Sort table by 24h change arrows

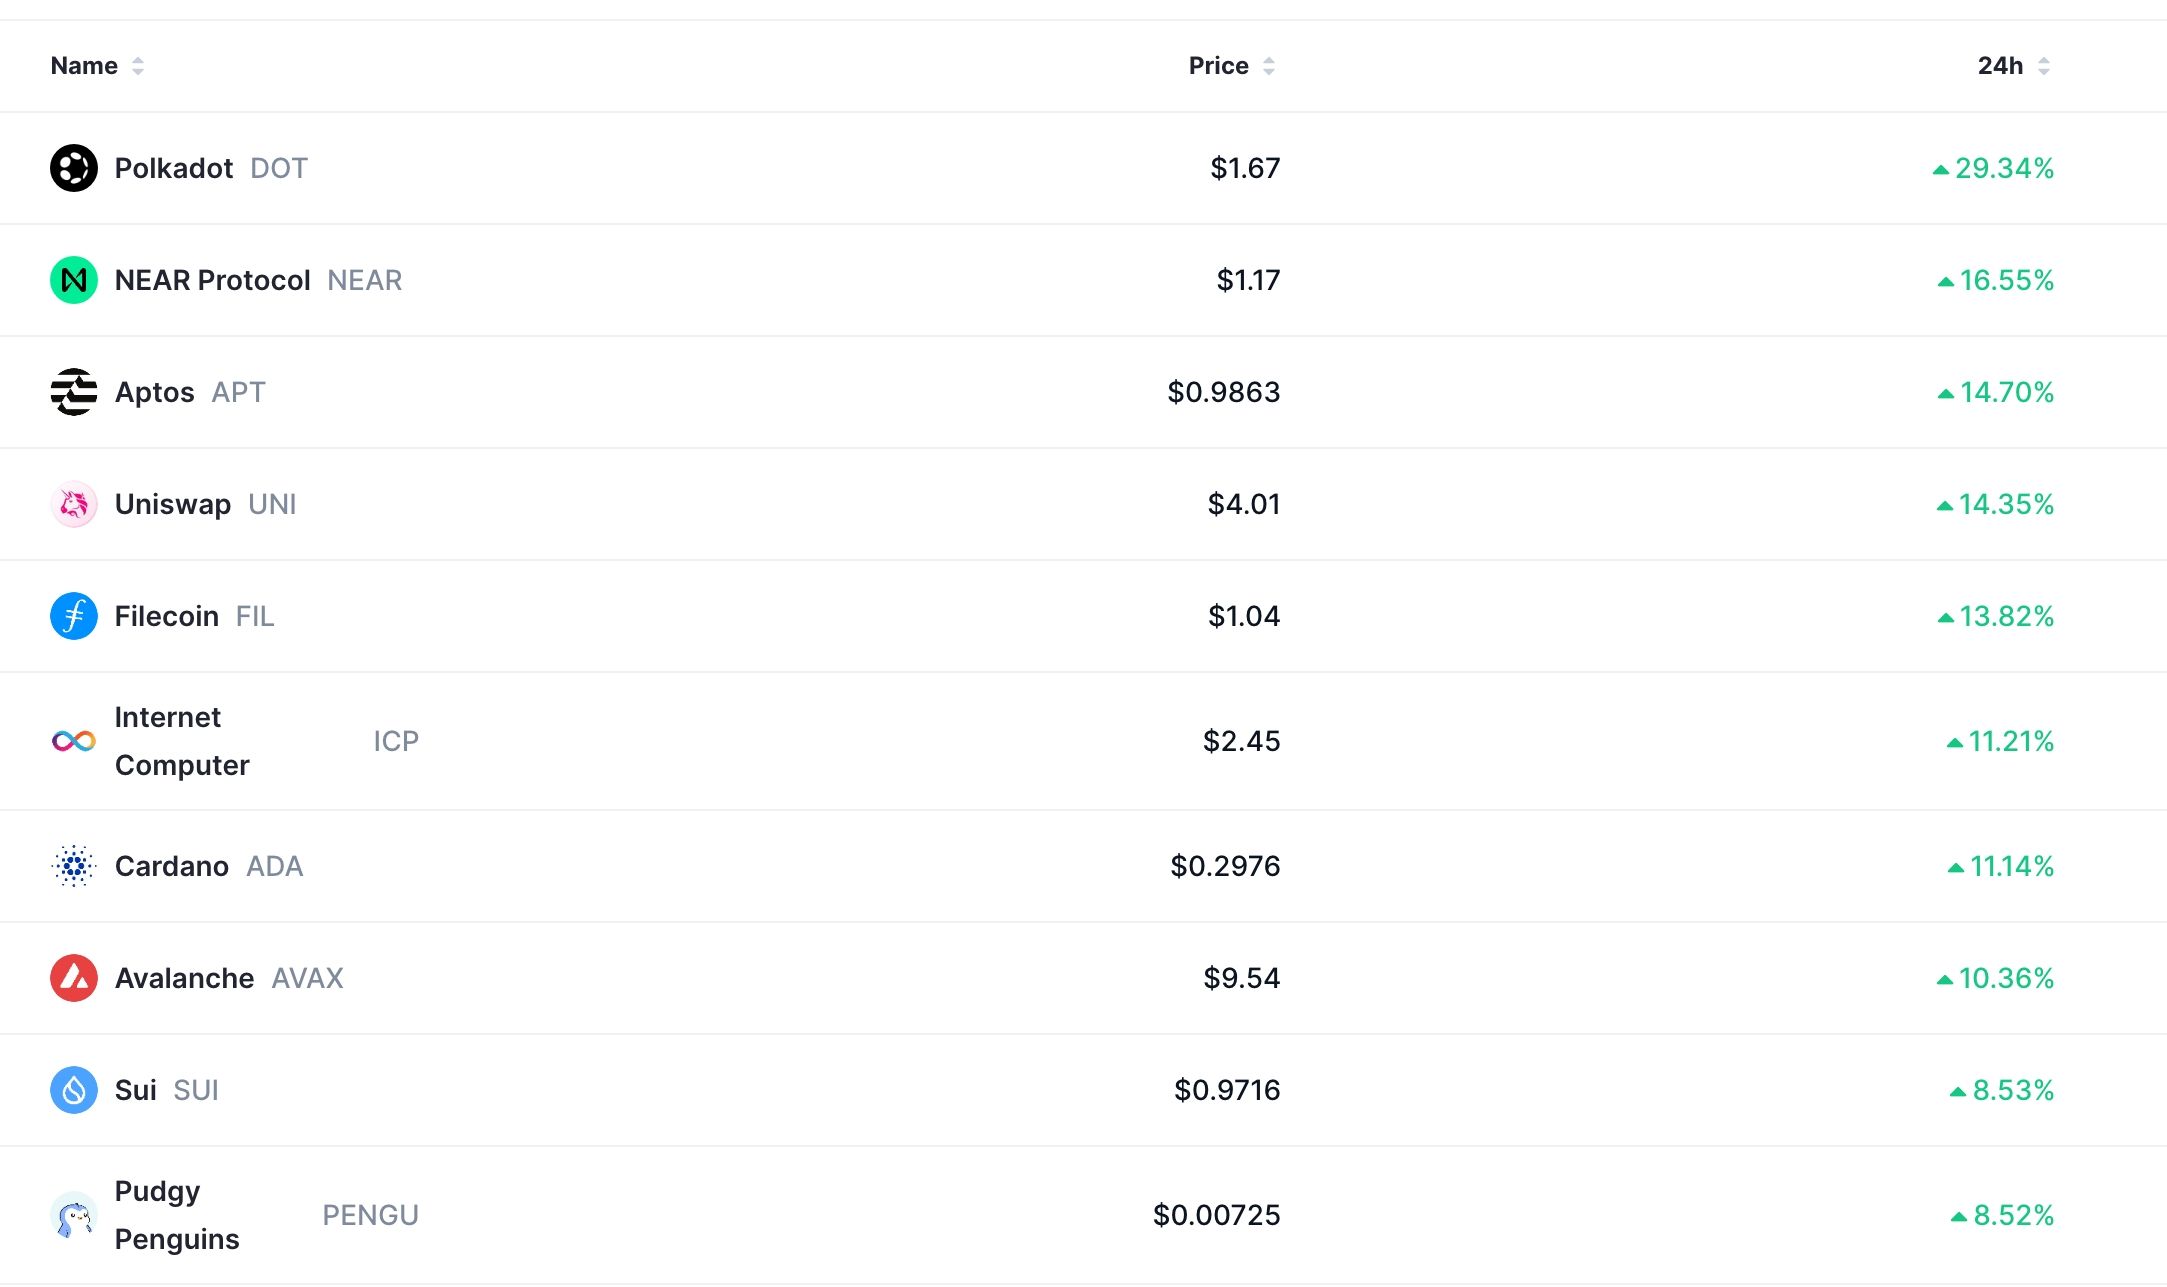[x=2044, y=66]
